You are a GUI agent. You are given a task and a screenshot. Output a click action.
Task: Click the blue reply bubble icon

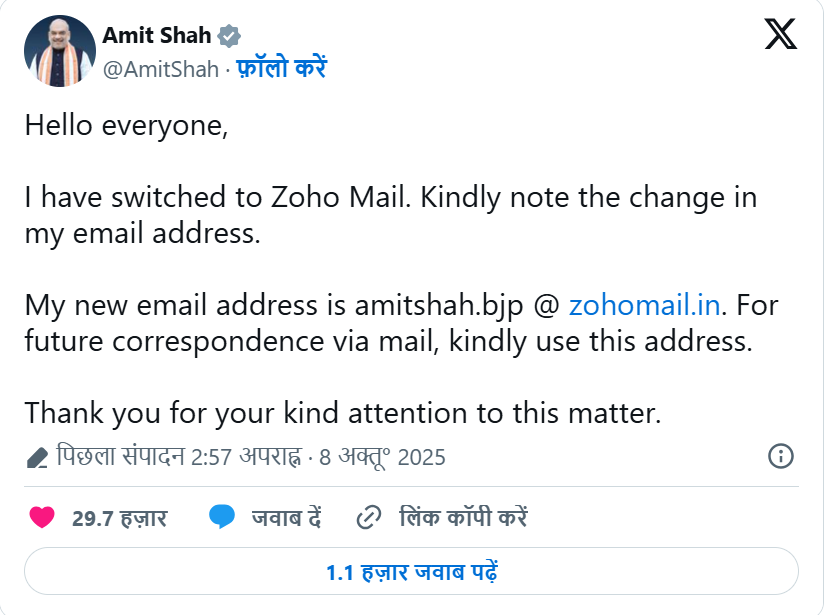tap(222, 517)
